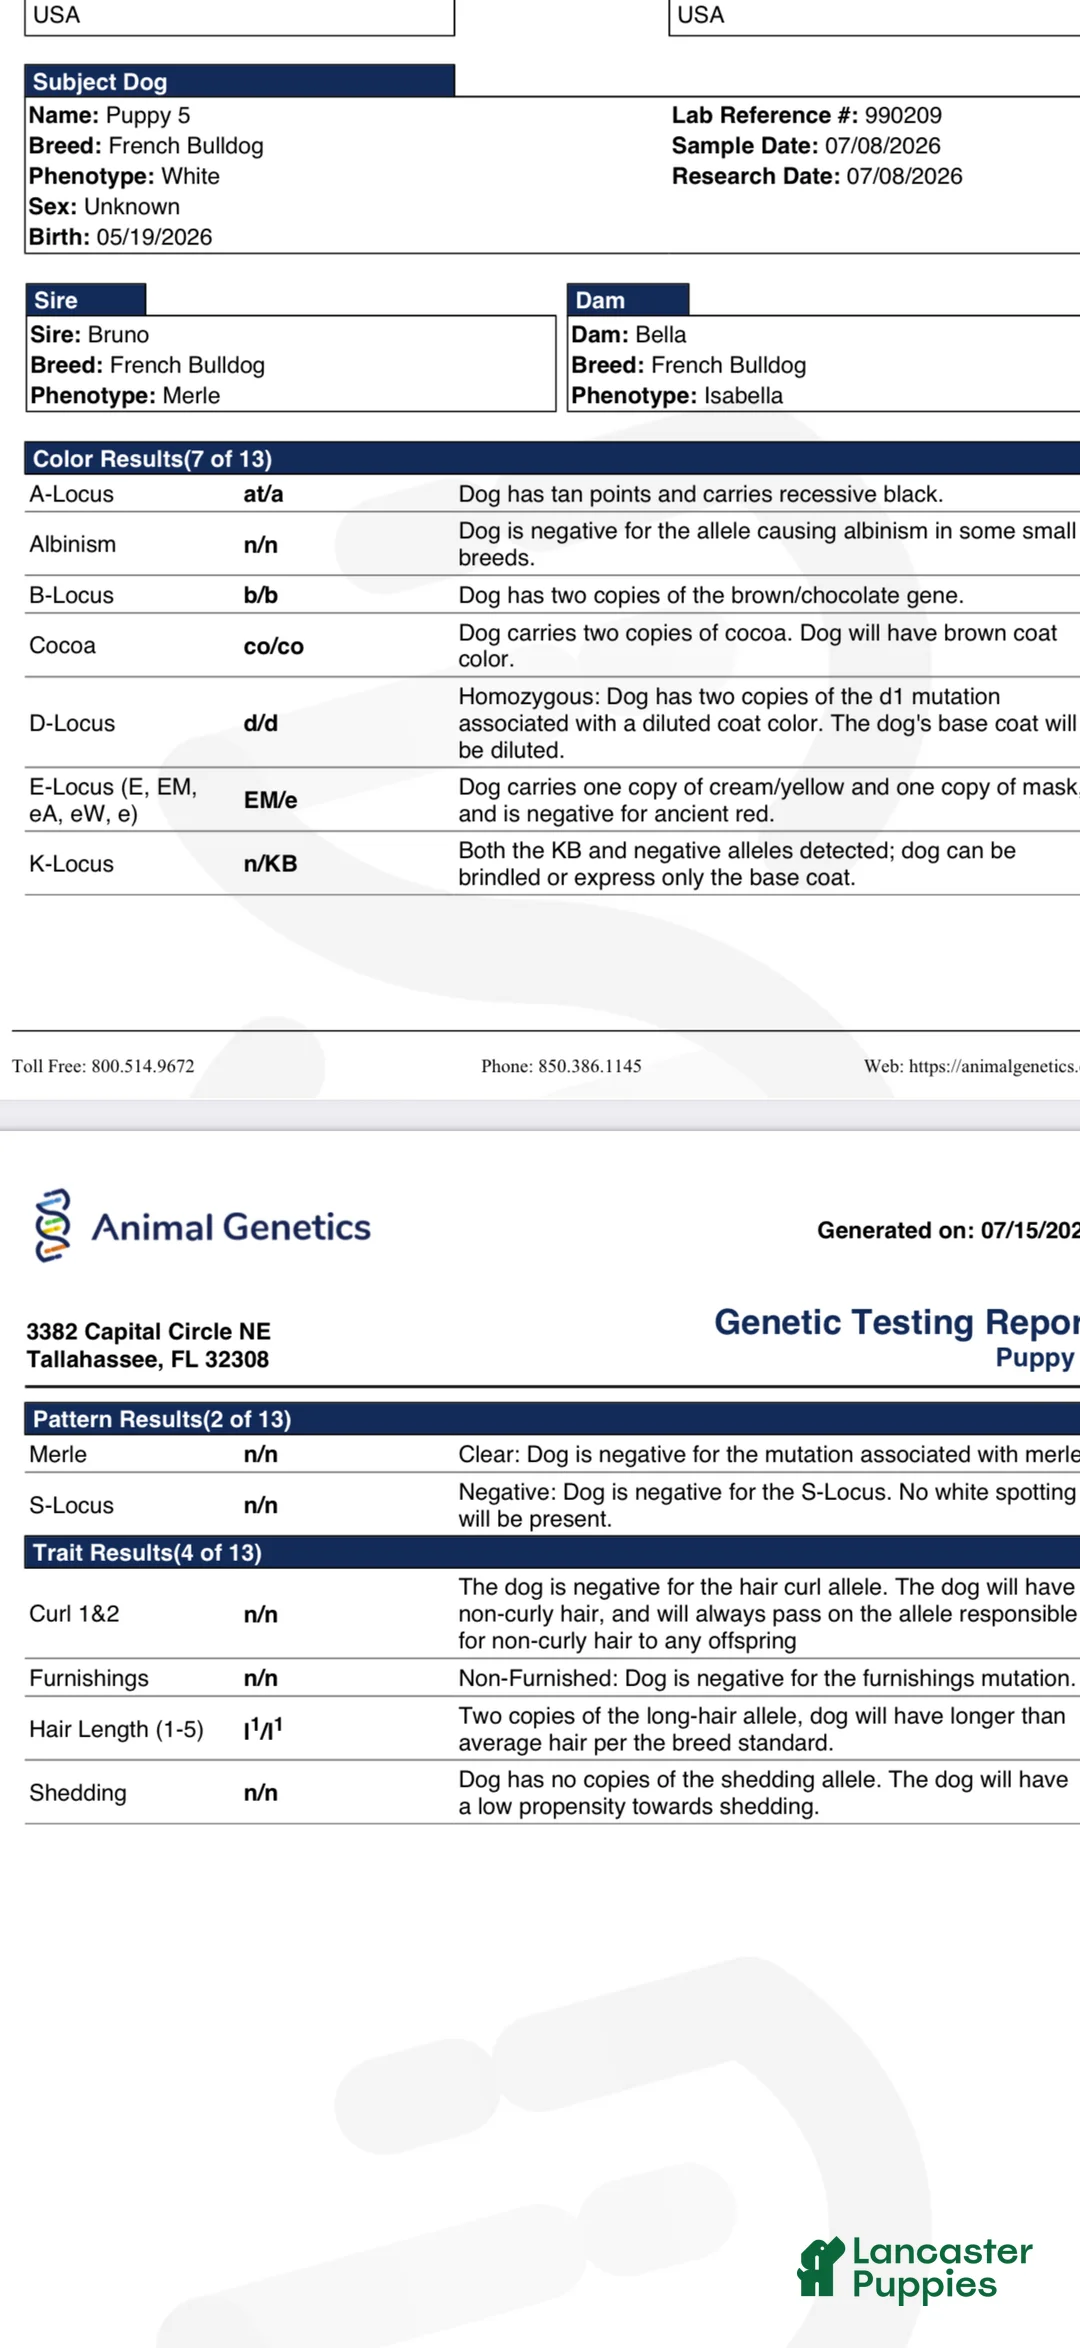Screen dimensions: 1080x2348
Task: Click the Animal Genetics DNA helix logo
Action: (53, 1225)
